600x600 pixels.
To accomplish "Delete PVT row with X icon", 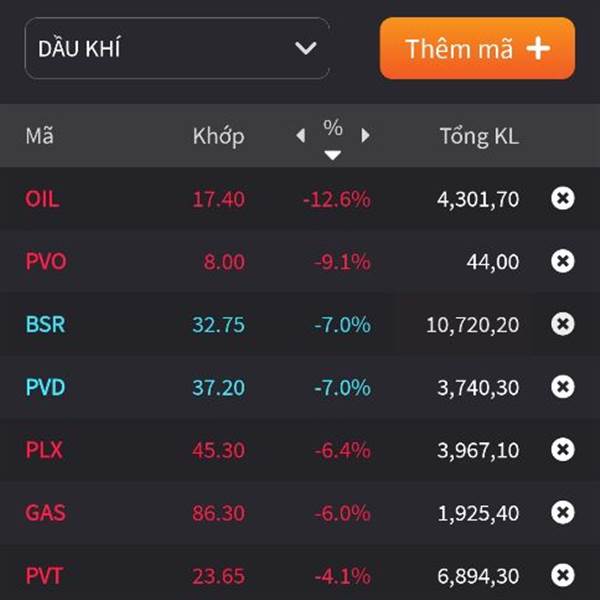I will (x=563, y=575).
